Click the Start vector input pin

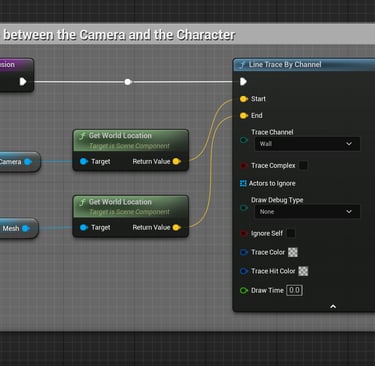pyautogui.click(x=244, y=99)
